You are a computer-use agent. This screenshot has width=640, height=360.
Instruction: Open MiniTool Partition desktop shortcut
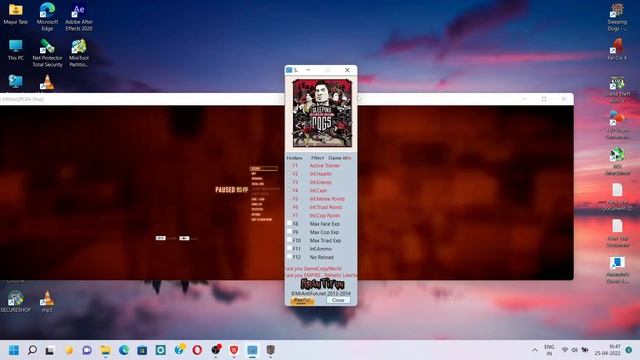(79, 53)
